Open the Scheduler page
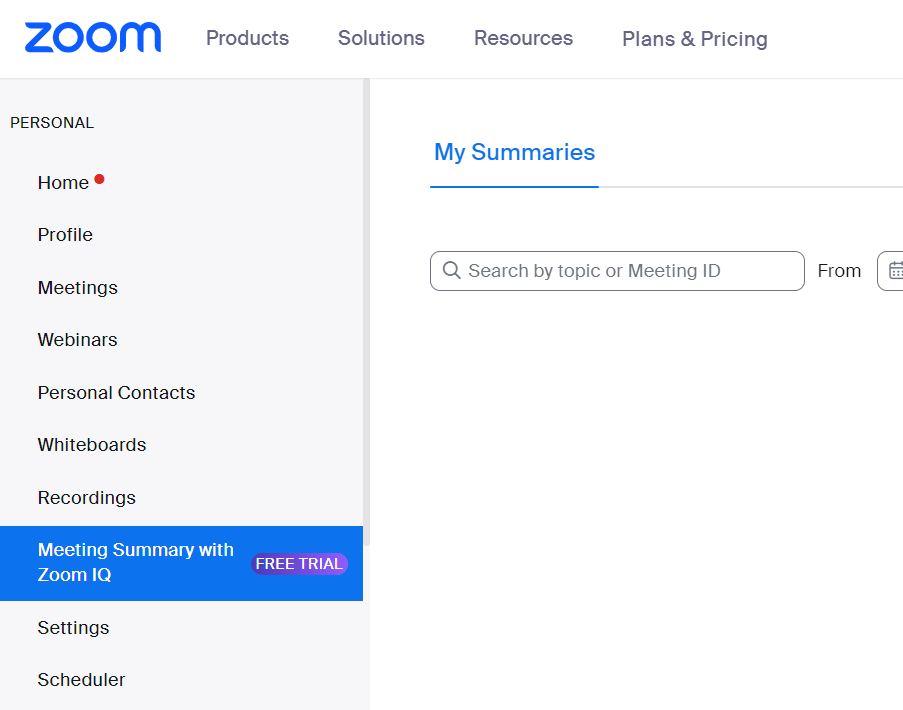This screenshot has height=710, width=903. click(81, 679)
